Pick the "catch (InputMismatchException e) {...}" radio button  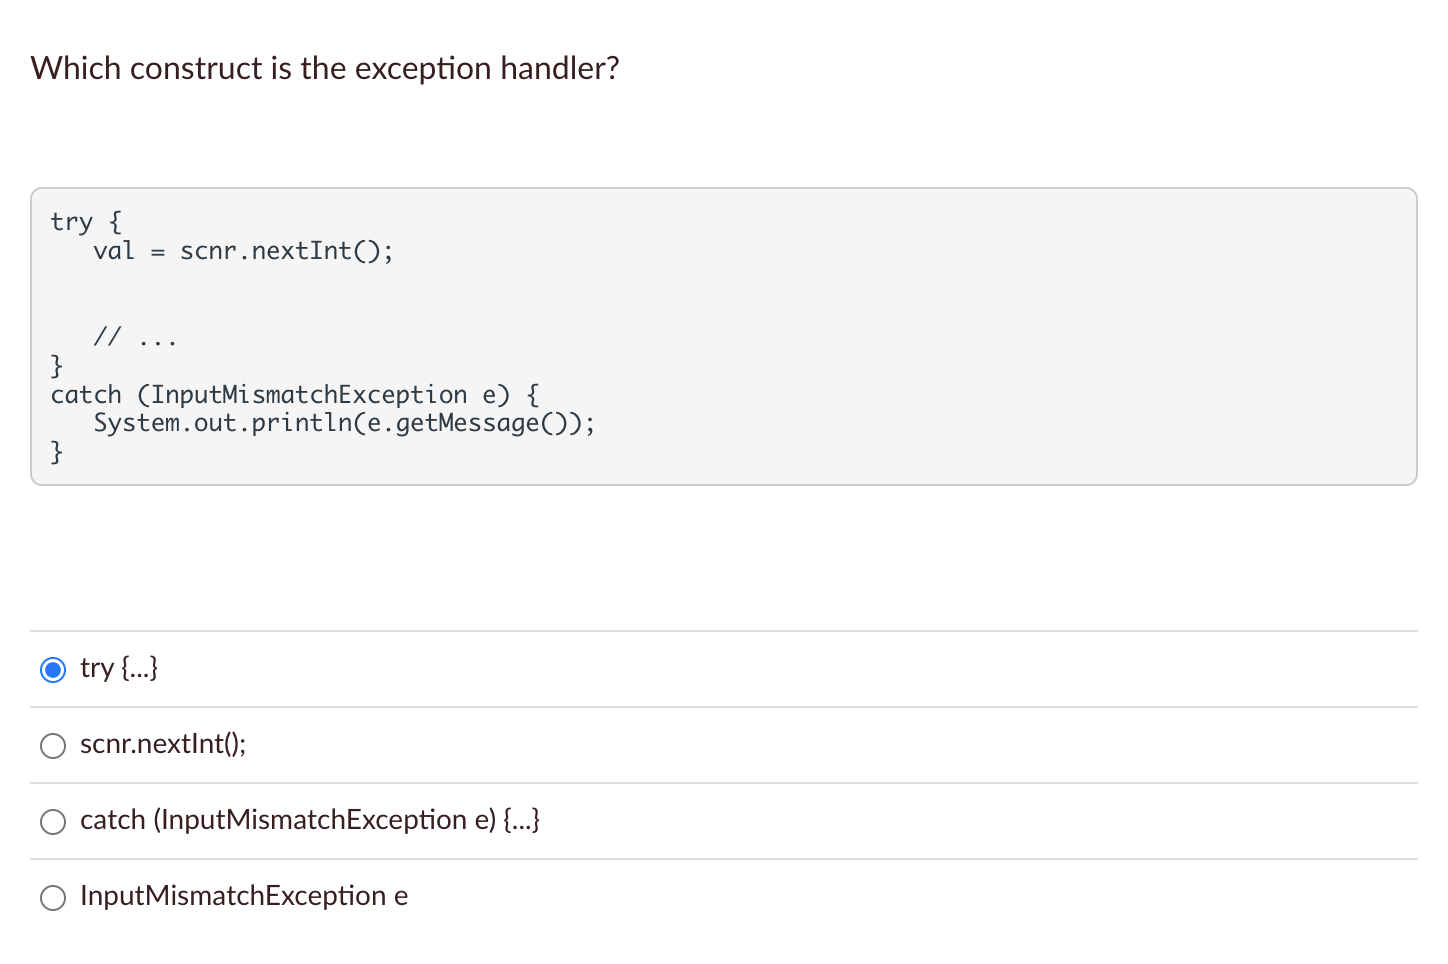53,821
